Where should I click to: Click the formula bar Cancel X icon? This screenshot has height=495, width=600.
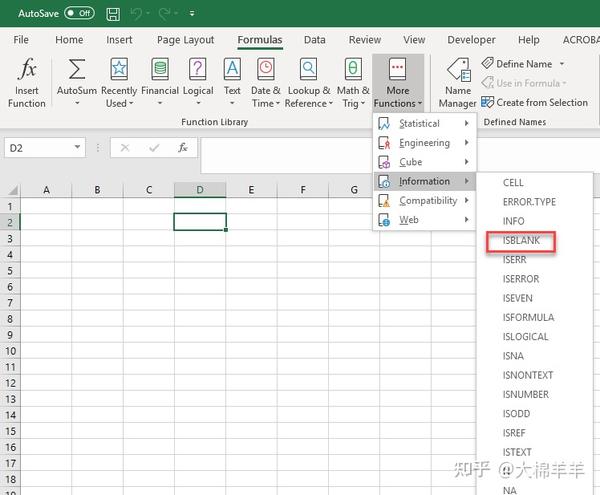tap(125, 148)
